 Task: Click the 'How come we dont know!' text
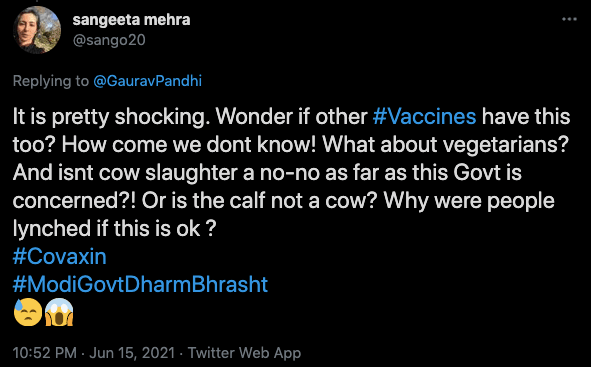point(189,145)
